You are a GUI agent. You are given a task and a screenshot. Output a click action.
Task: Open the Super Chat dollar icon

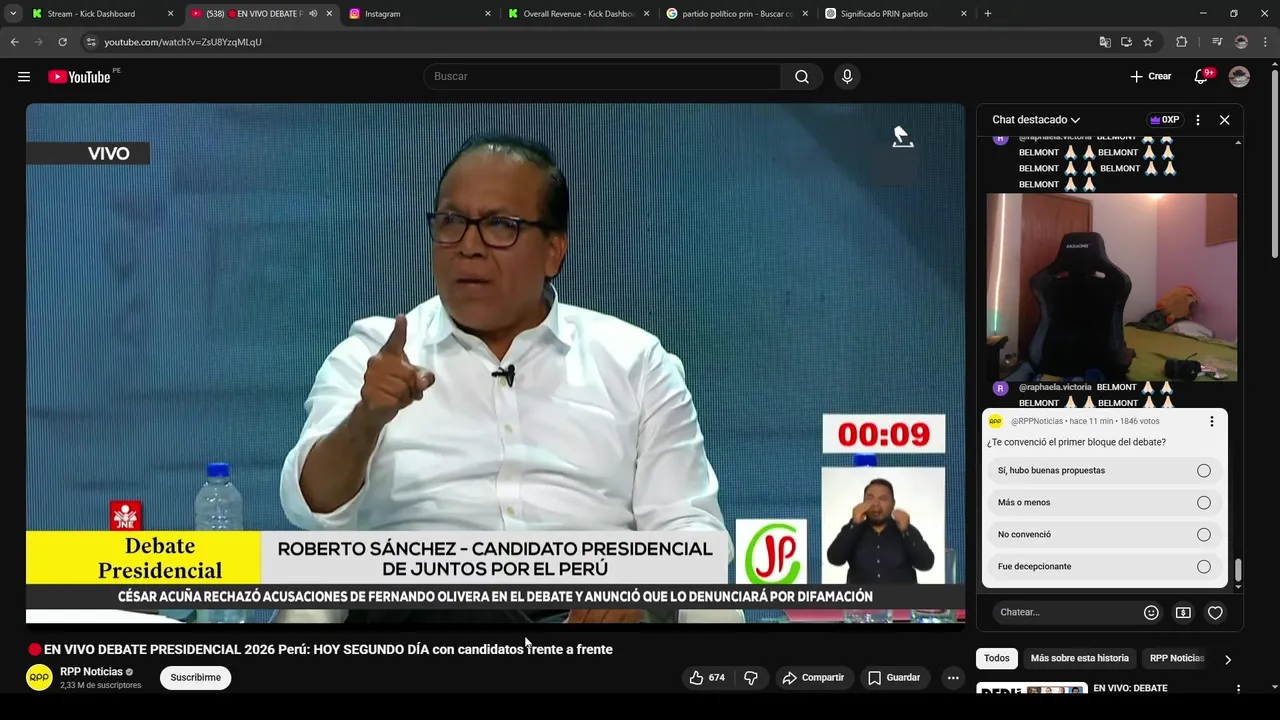[1183, 612]
